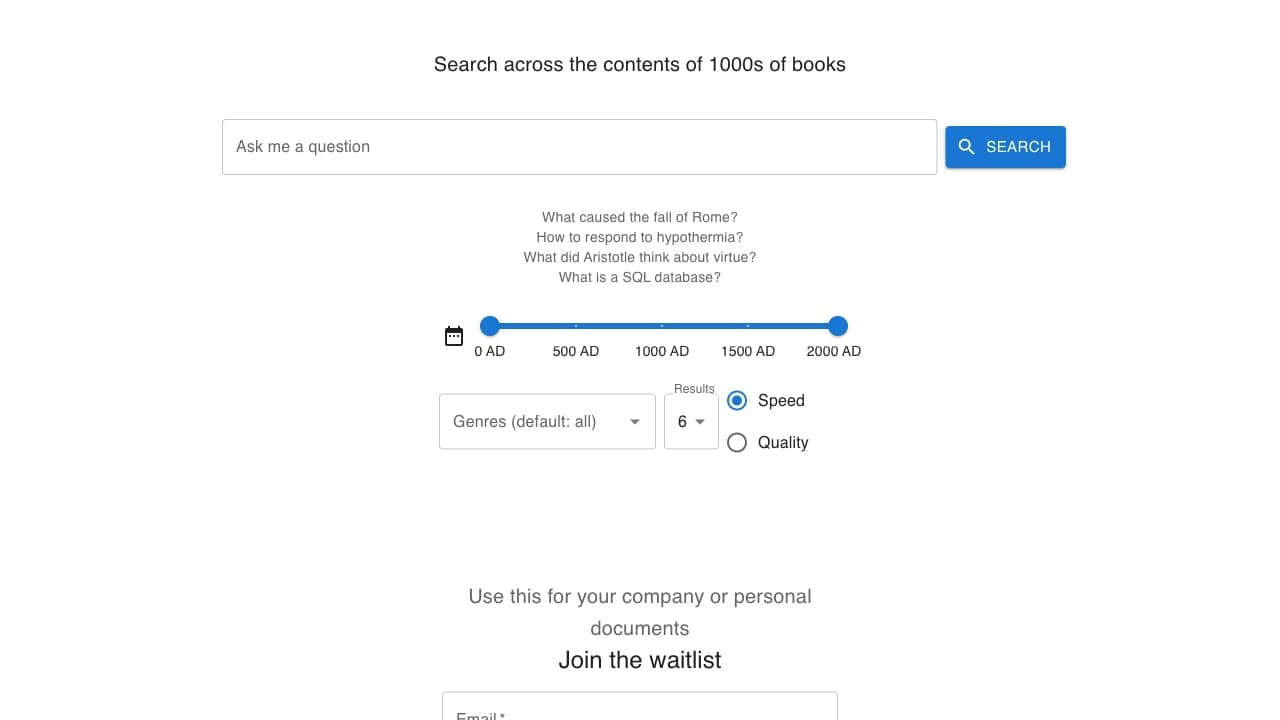Click the '500 AD' label under the slider
This screenshot has height=720, width=1280.
click(575, 351)
